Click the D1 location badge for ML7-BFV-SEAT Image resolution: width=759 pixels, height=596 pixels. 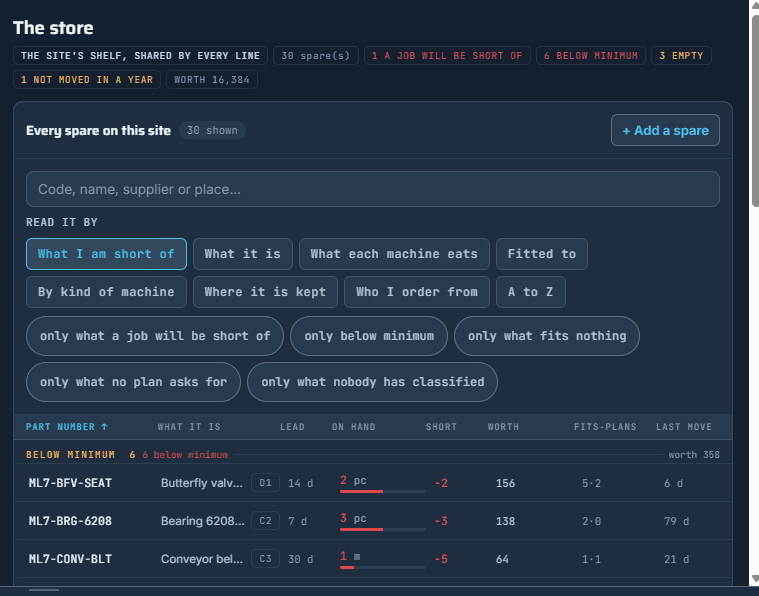coord(265,483)
